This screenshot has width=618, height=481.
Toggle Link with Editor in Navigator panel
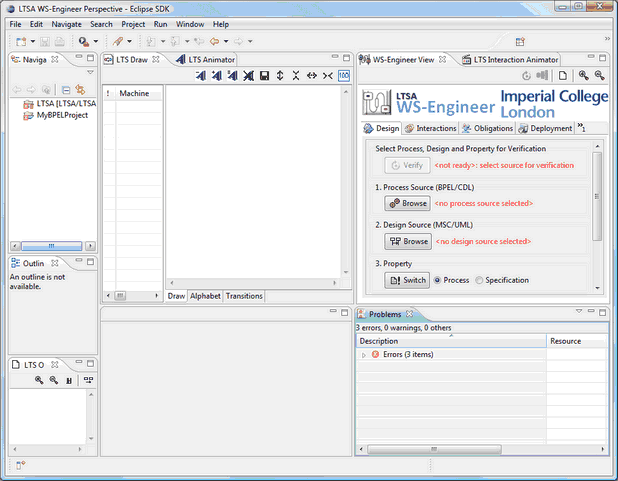click(80, 89)
